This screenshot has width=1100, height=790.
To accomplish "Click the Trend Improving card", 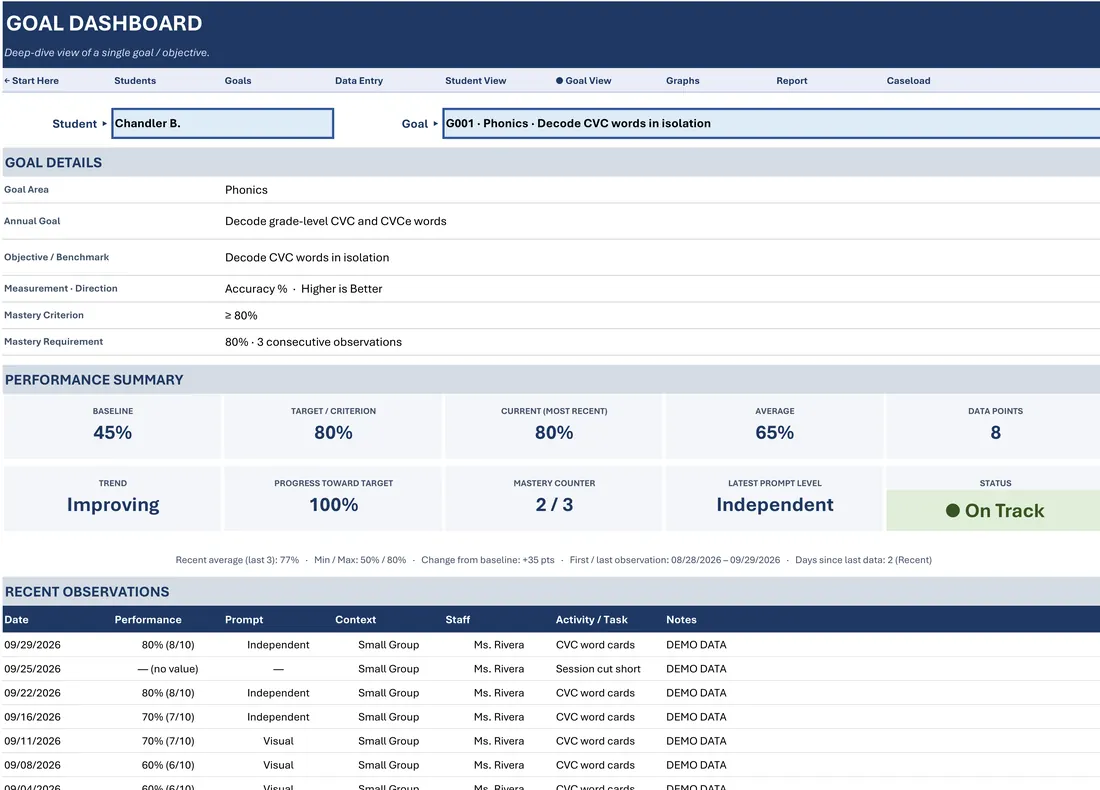I will (112, 499).
